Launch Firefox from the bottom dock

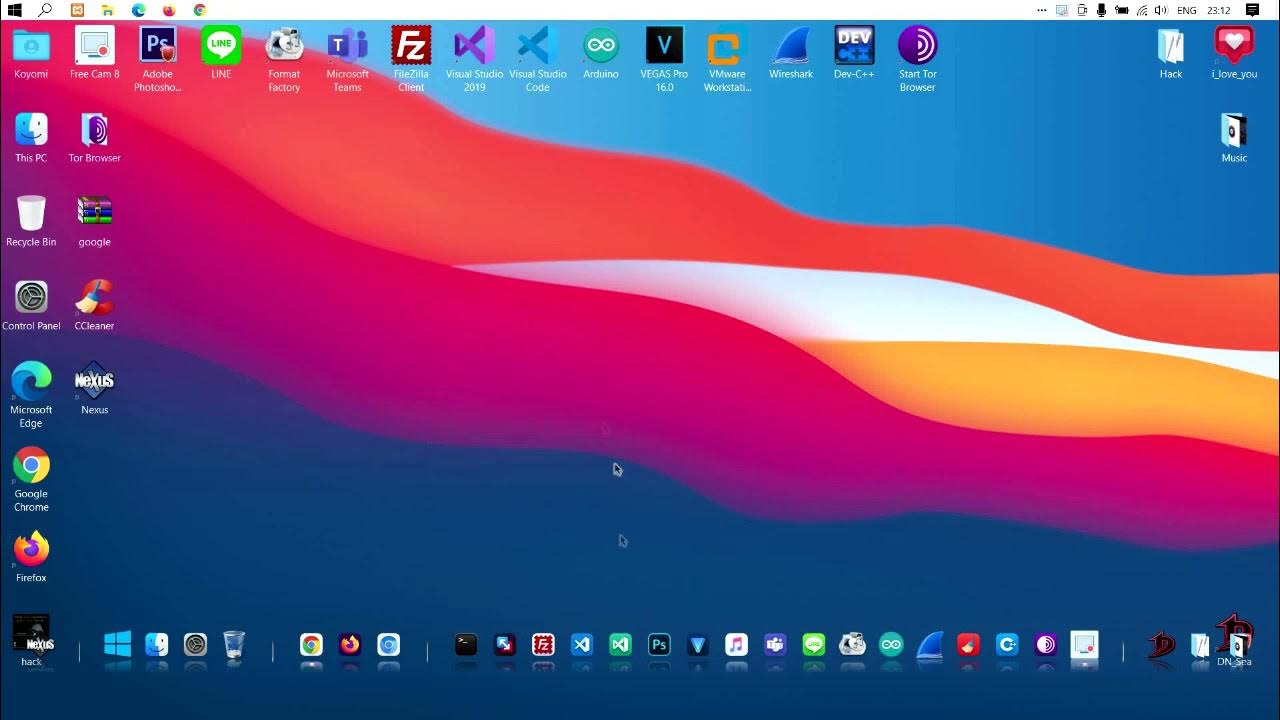click(349, 645)
